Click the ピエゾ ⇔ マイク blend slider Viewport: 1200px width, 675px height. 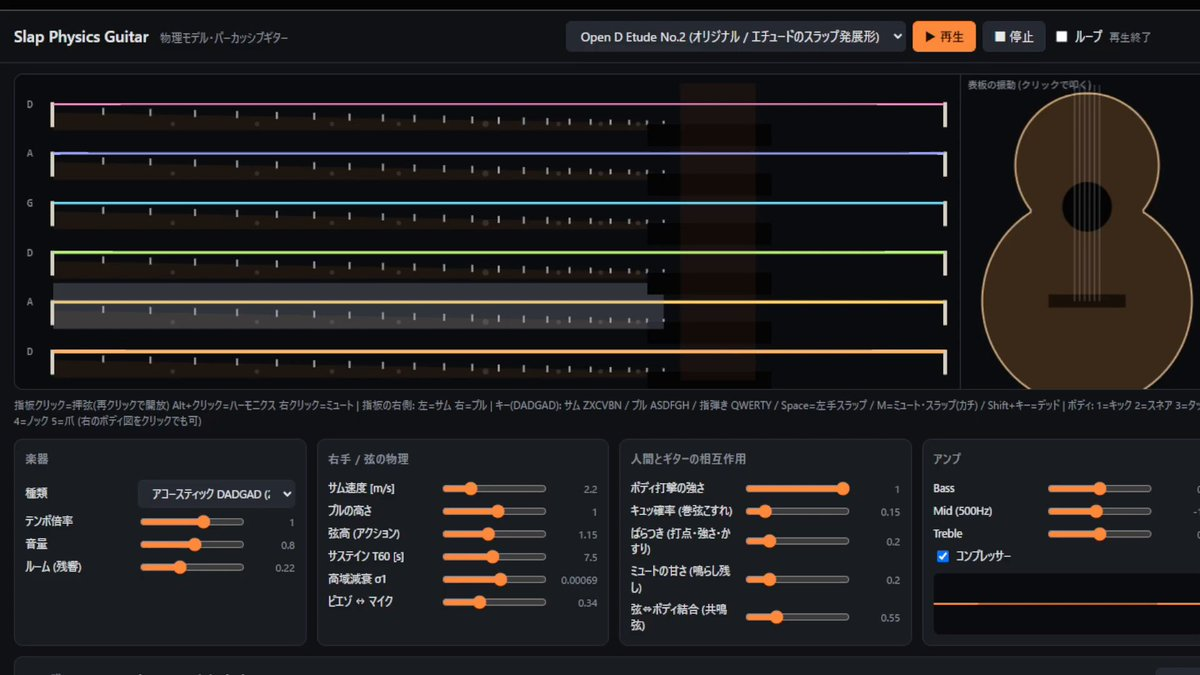click(x=495, y=602)
